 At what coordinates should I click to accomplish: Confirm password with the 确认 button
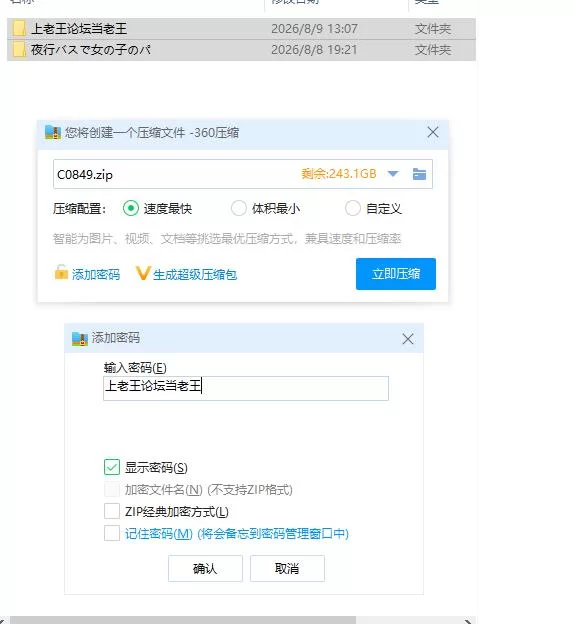click(x=205, y=569)
